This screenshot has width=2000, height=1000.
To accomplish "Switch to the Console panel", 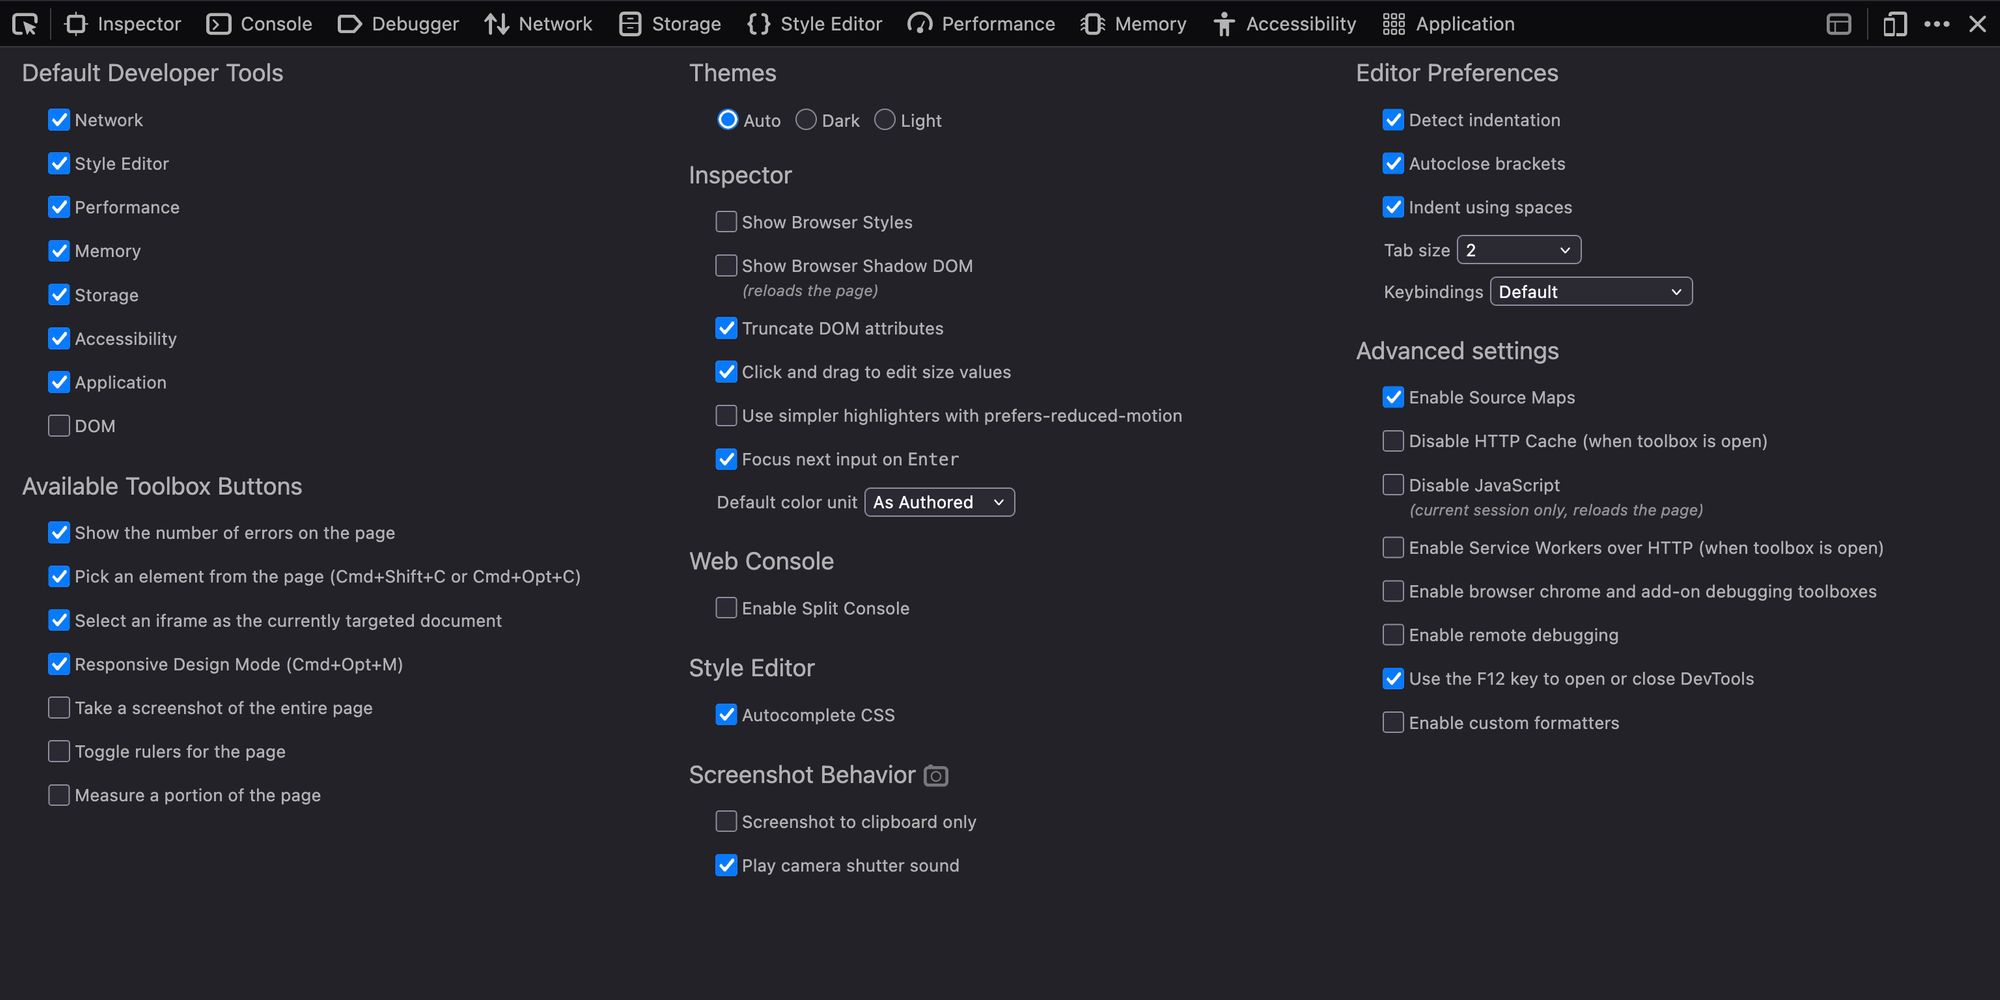I will coord(258,23).
